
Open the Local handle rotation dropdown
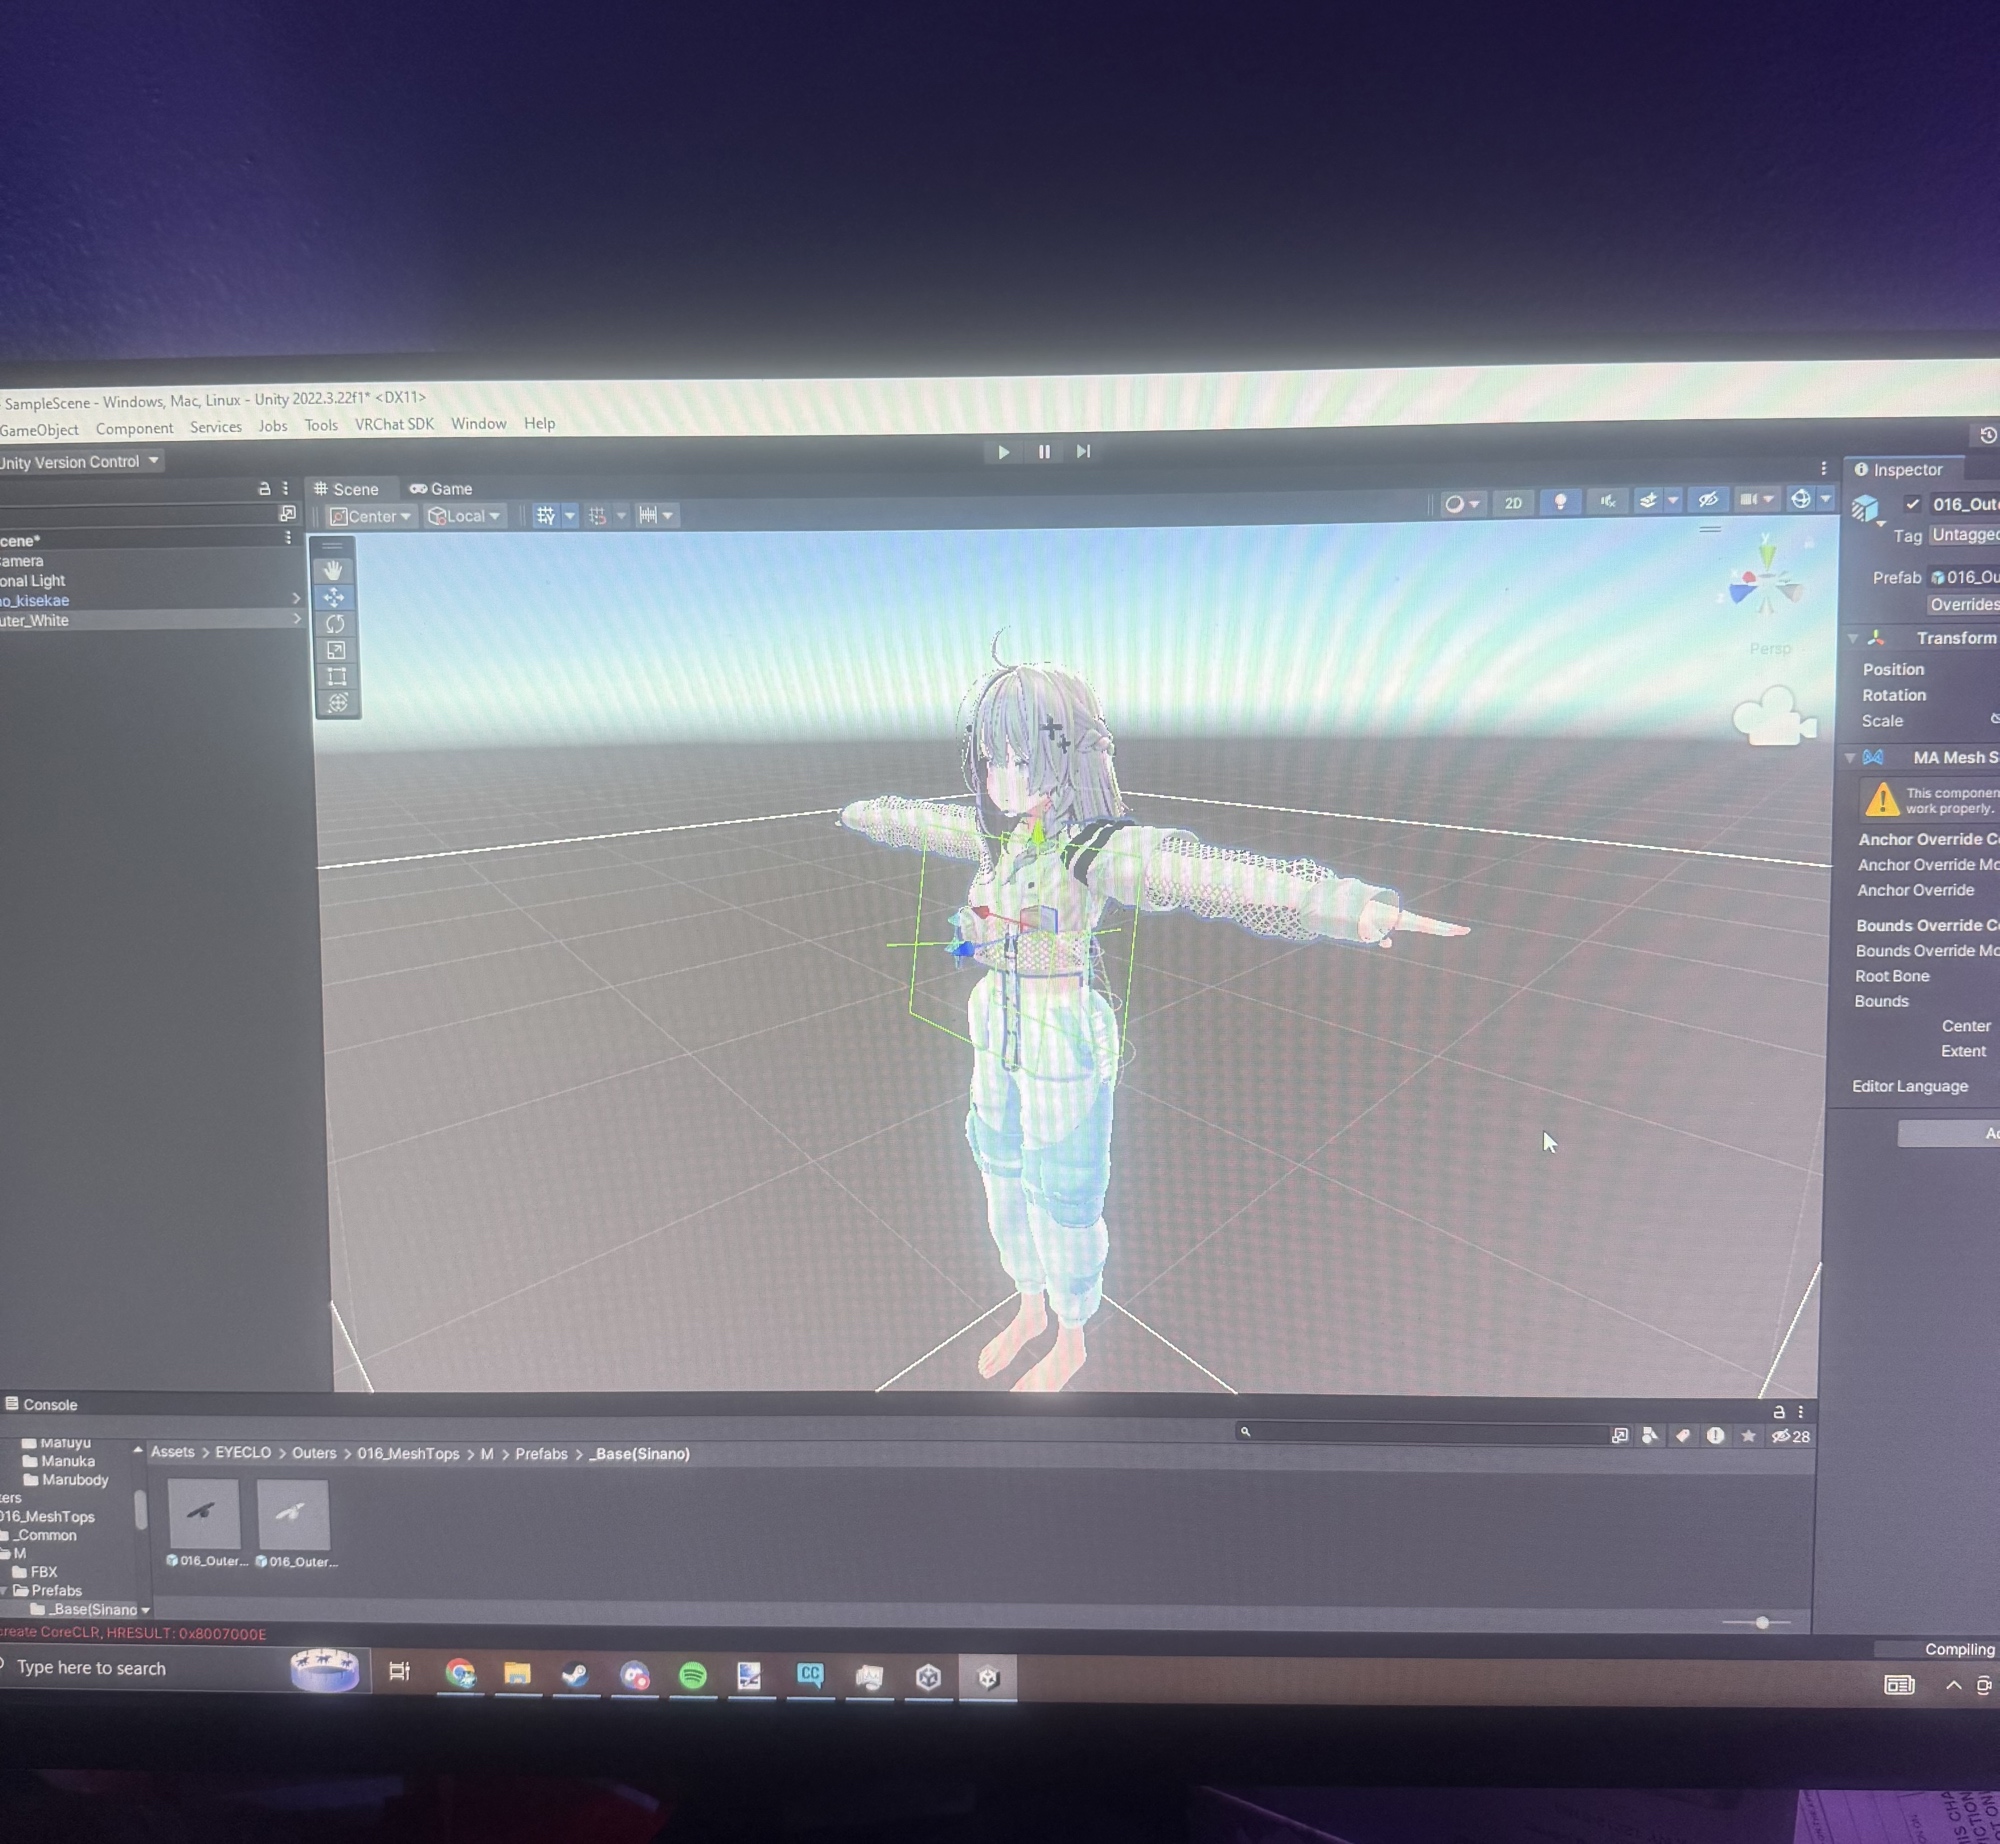(x=464, y=516)
